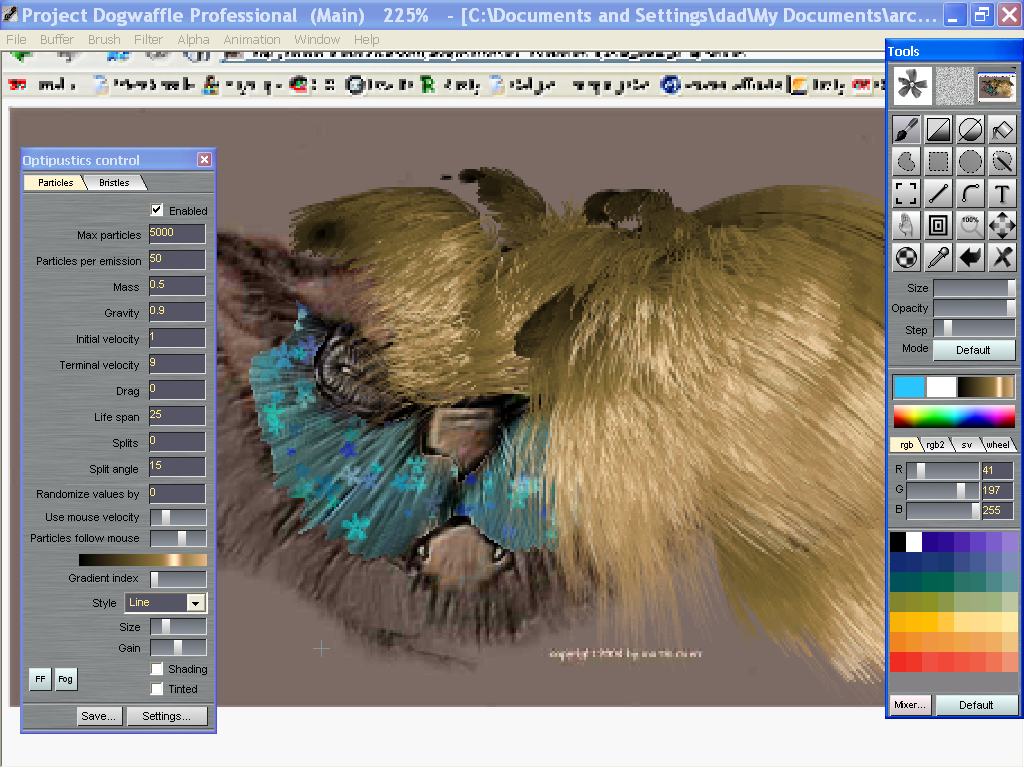Select the paint bucket fill tool

click(x=1001, y=130)
